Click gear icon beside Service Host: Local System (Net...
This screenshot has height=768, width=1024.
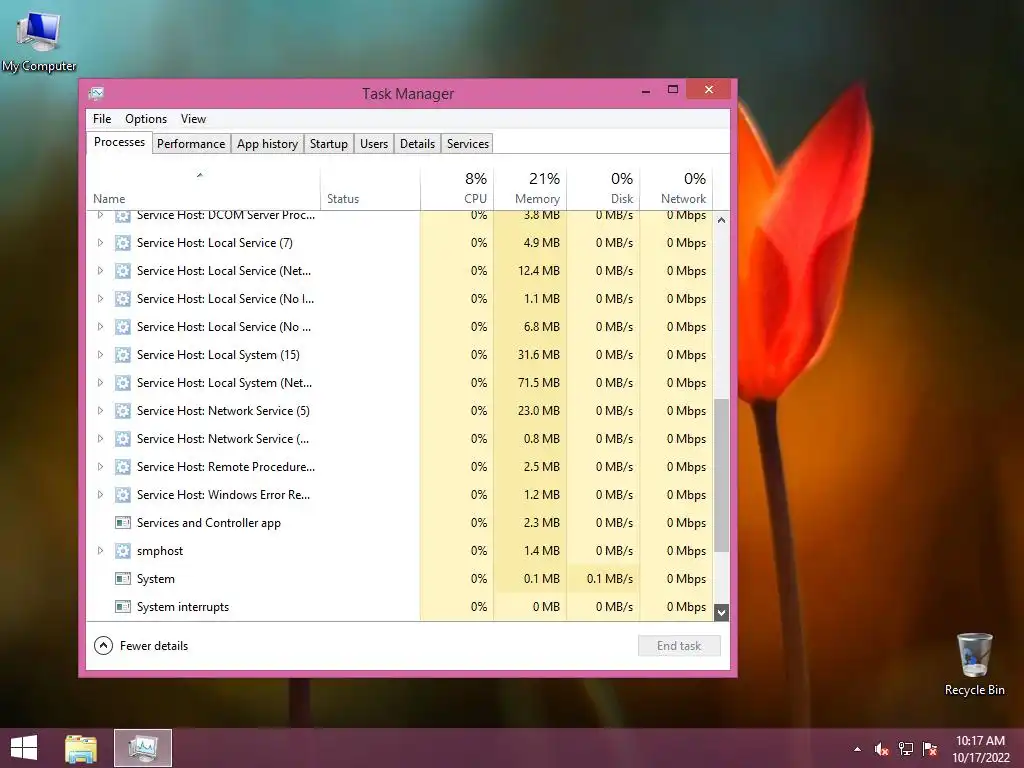click(x=123, y=383)
